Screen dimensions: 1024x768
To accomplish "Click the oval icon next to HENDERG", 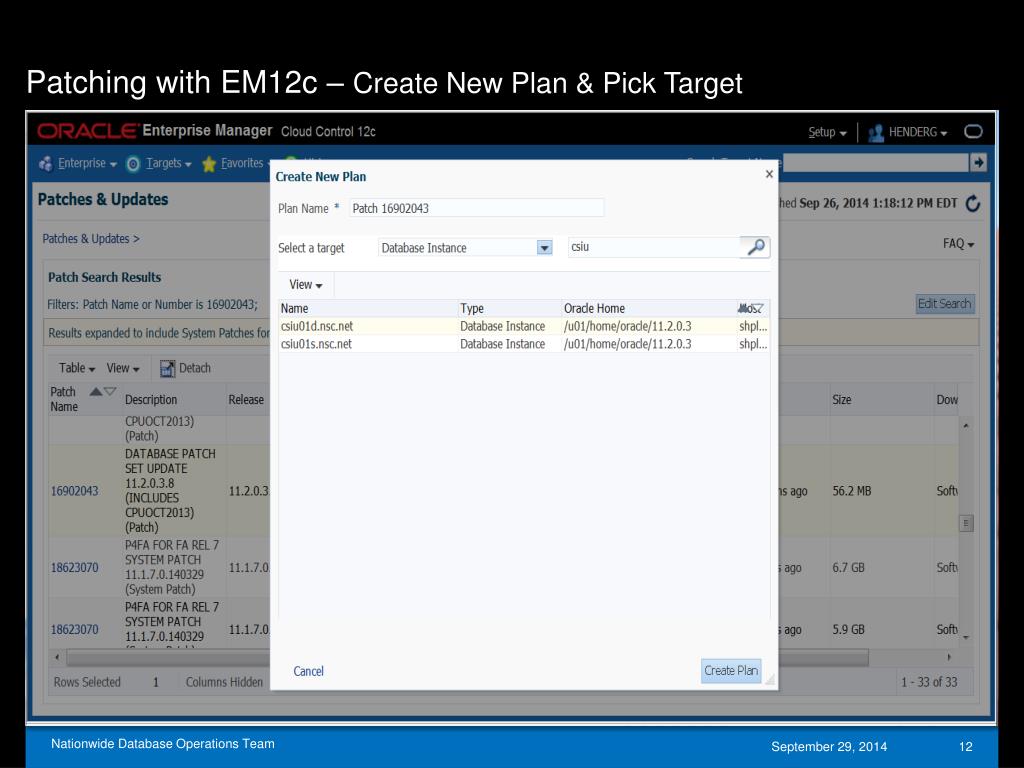I will point(973,132).
